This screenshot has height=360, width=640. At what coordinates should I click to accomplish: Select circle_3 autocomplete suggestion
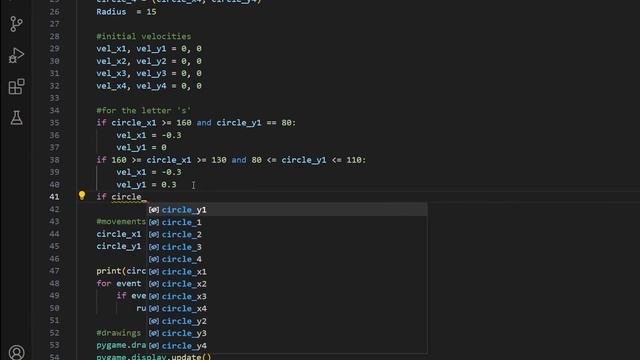[287, 247]
